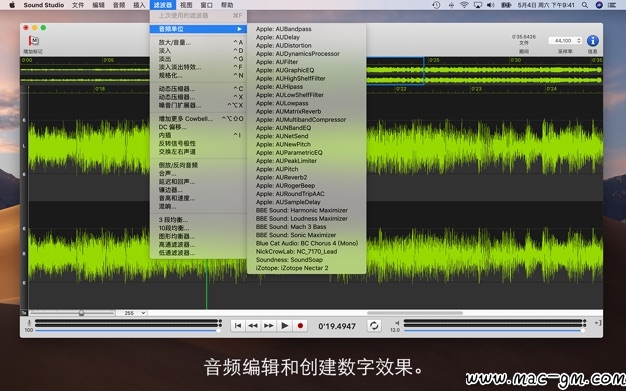The image size is (626, 391).
Task: Select iZotope: iZotope Nectar 2 effect
Action: pyautogui.click(x=292, y=268)
